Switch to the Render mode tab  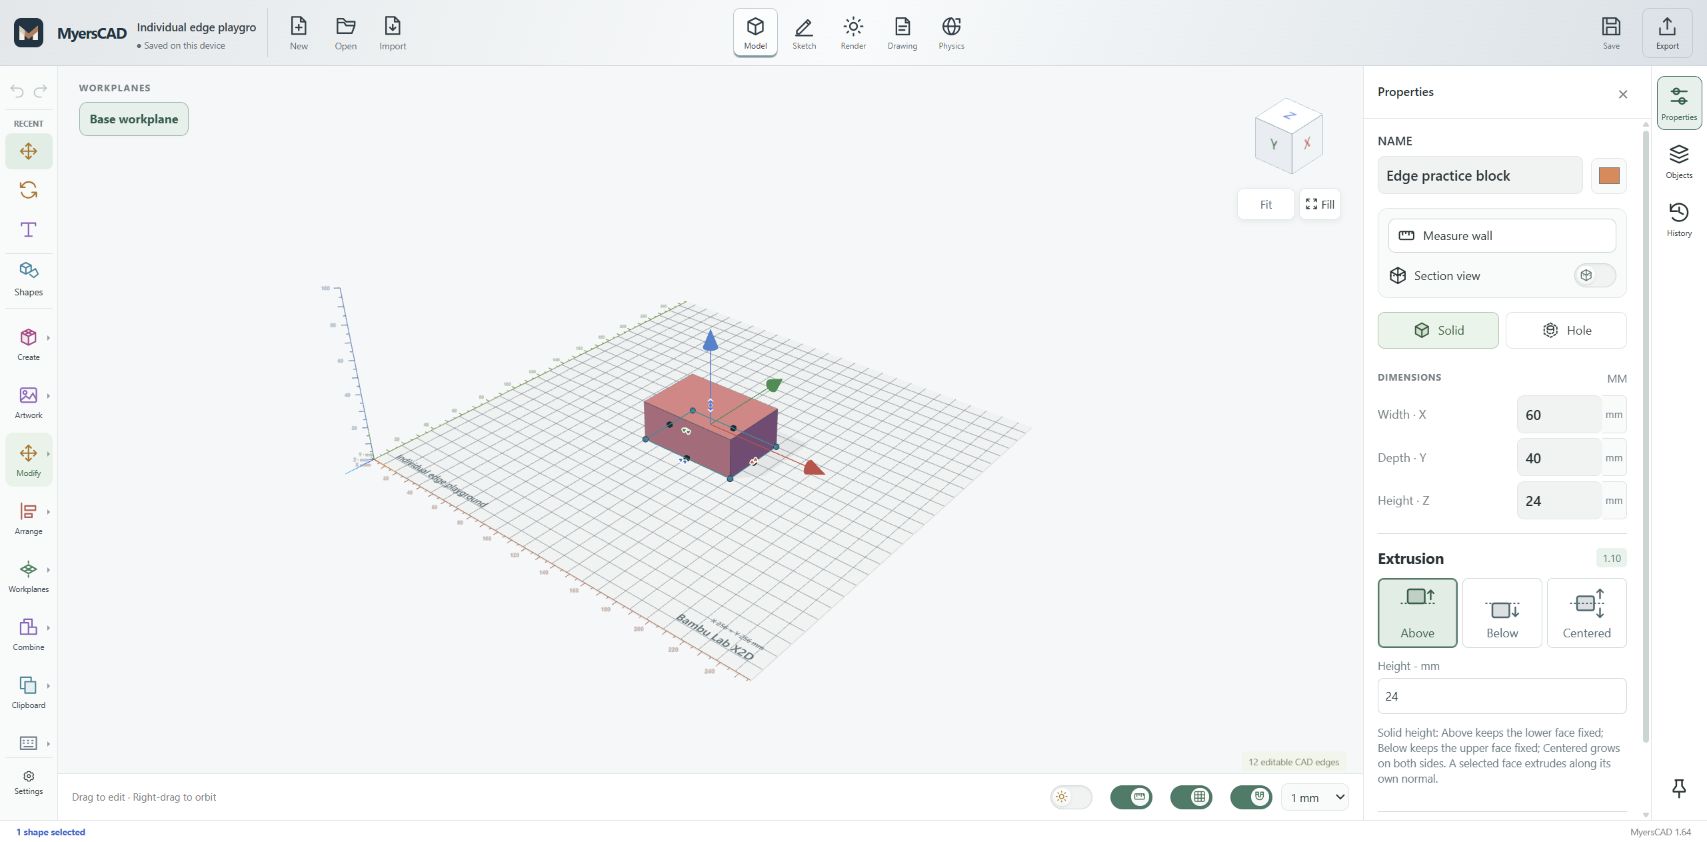(853, 33)
